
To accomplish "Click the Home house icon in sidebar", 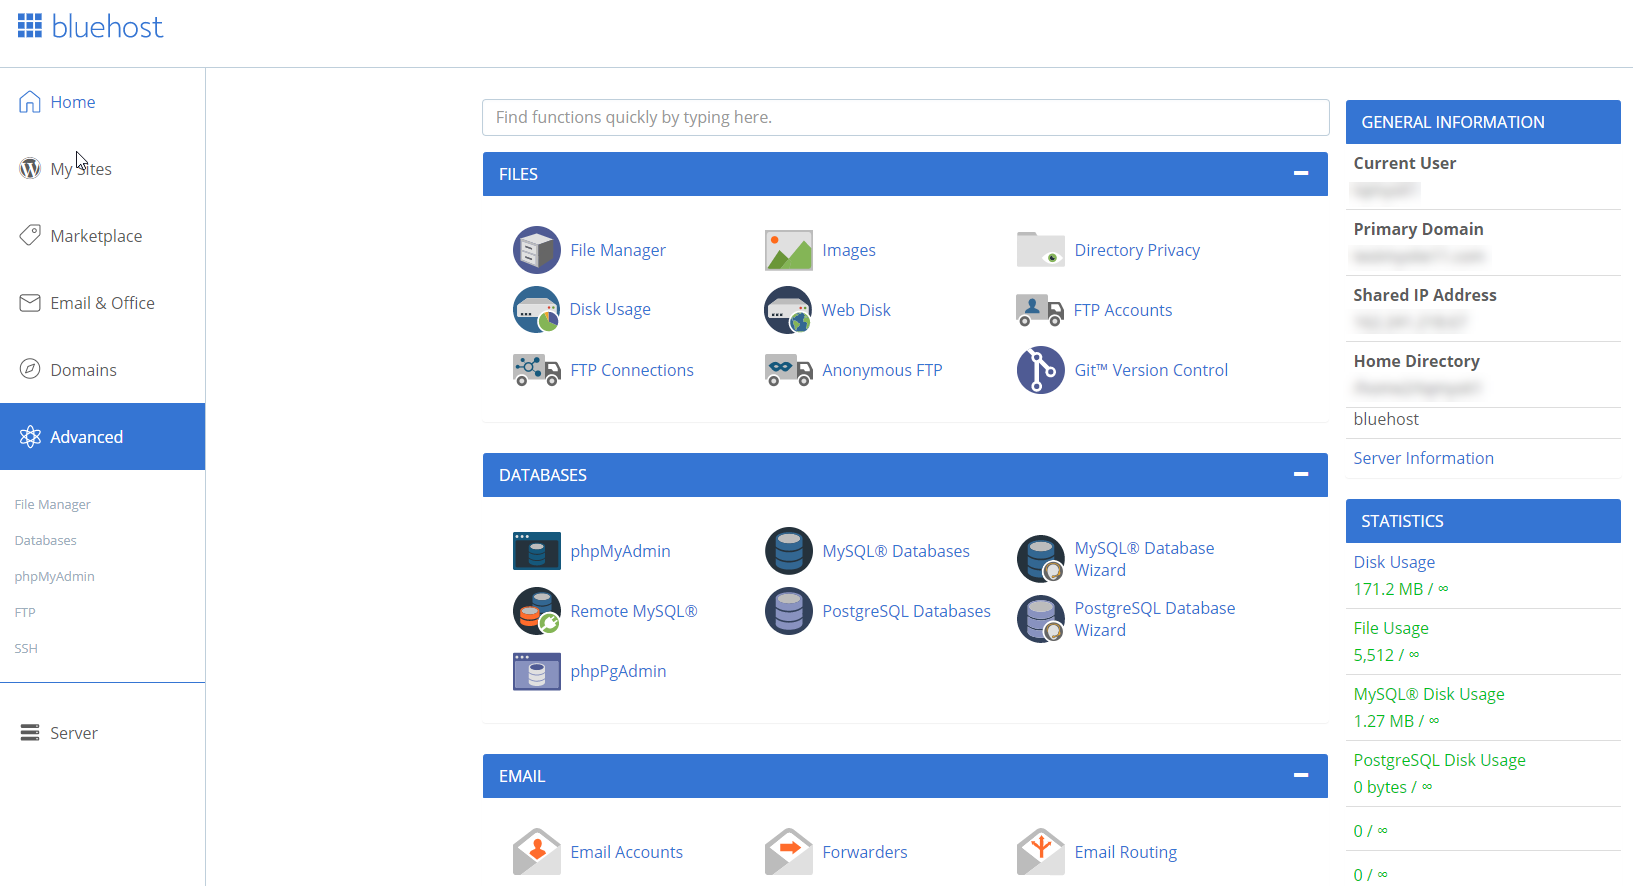I will click(x=30, y=102).
